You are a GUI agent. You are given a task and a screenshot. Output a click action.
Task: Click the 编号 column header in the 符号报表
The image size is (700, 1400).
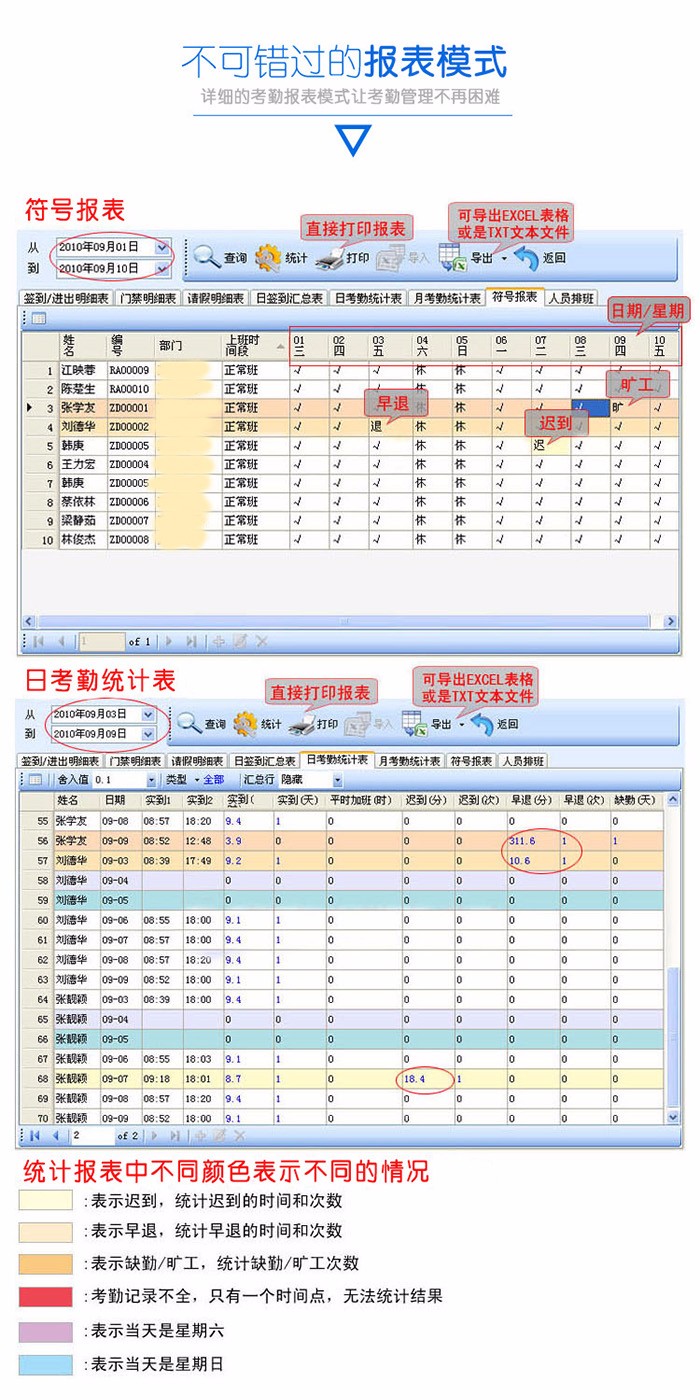(x=130, y=345)
